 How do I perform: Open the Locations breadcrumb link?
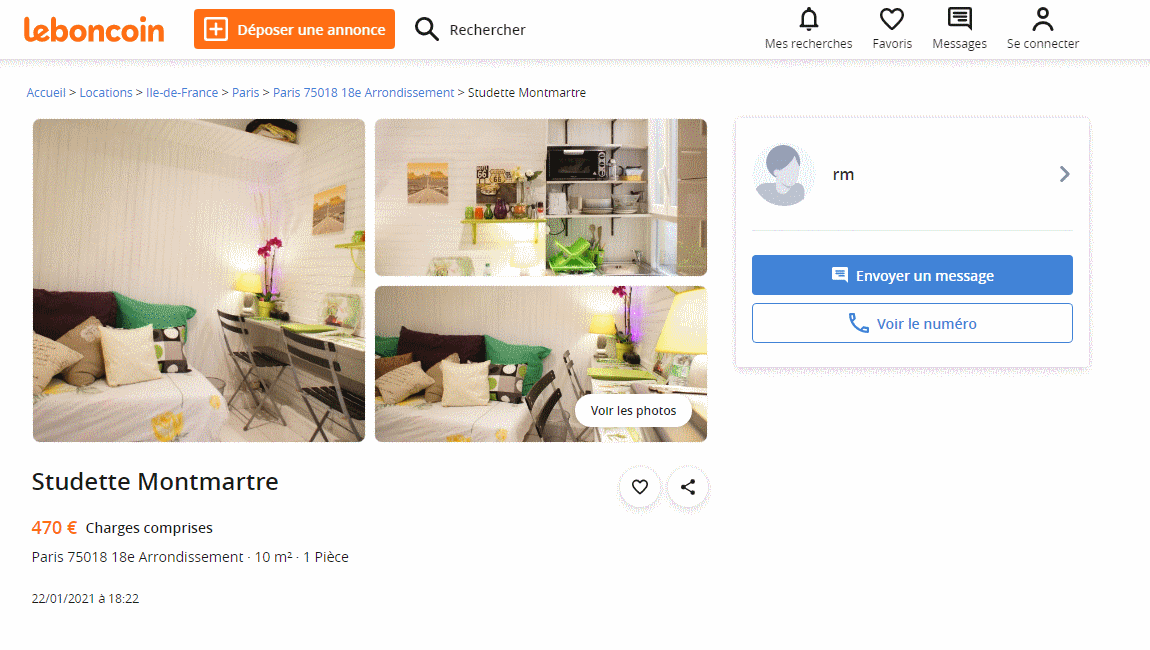(106, 92)
